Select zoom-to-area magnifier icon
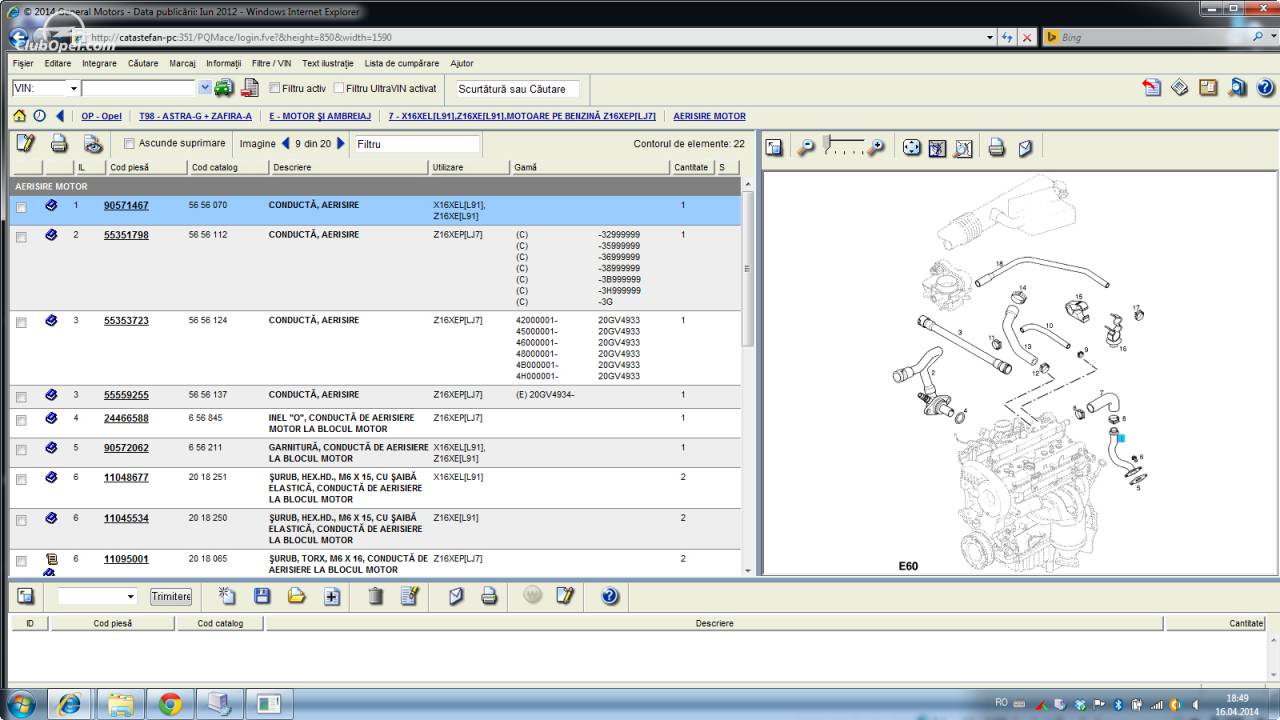The height and width of the screenshot is (720, 1280). pos(962,148)
